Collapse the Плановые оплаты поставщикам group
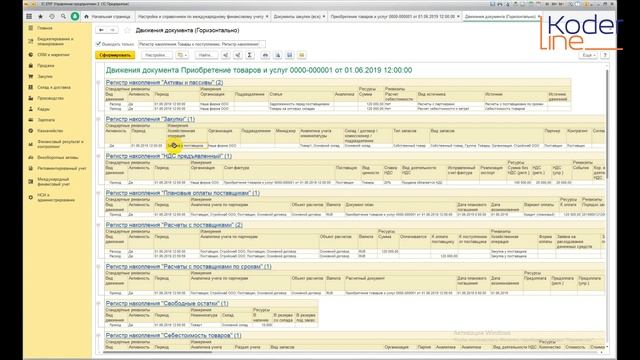Image resolution: width=640 pixels, height=360 pixels. tap(98, 193)
